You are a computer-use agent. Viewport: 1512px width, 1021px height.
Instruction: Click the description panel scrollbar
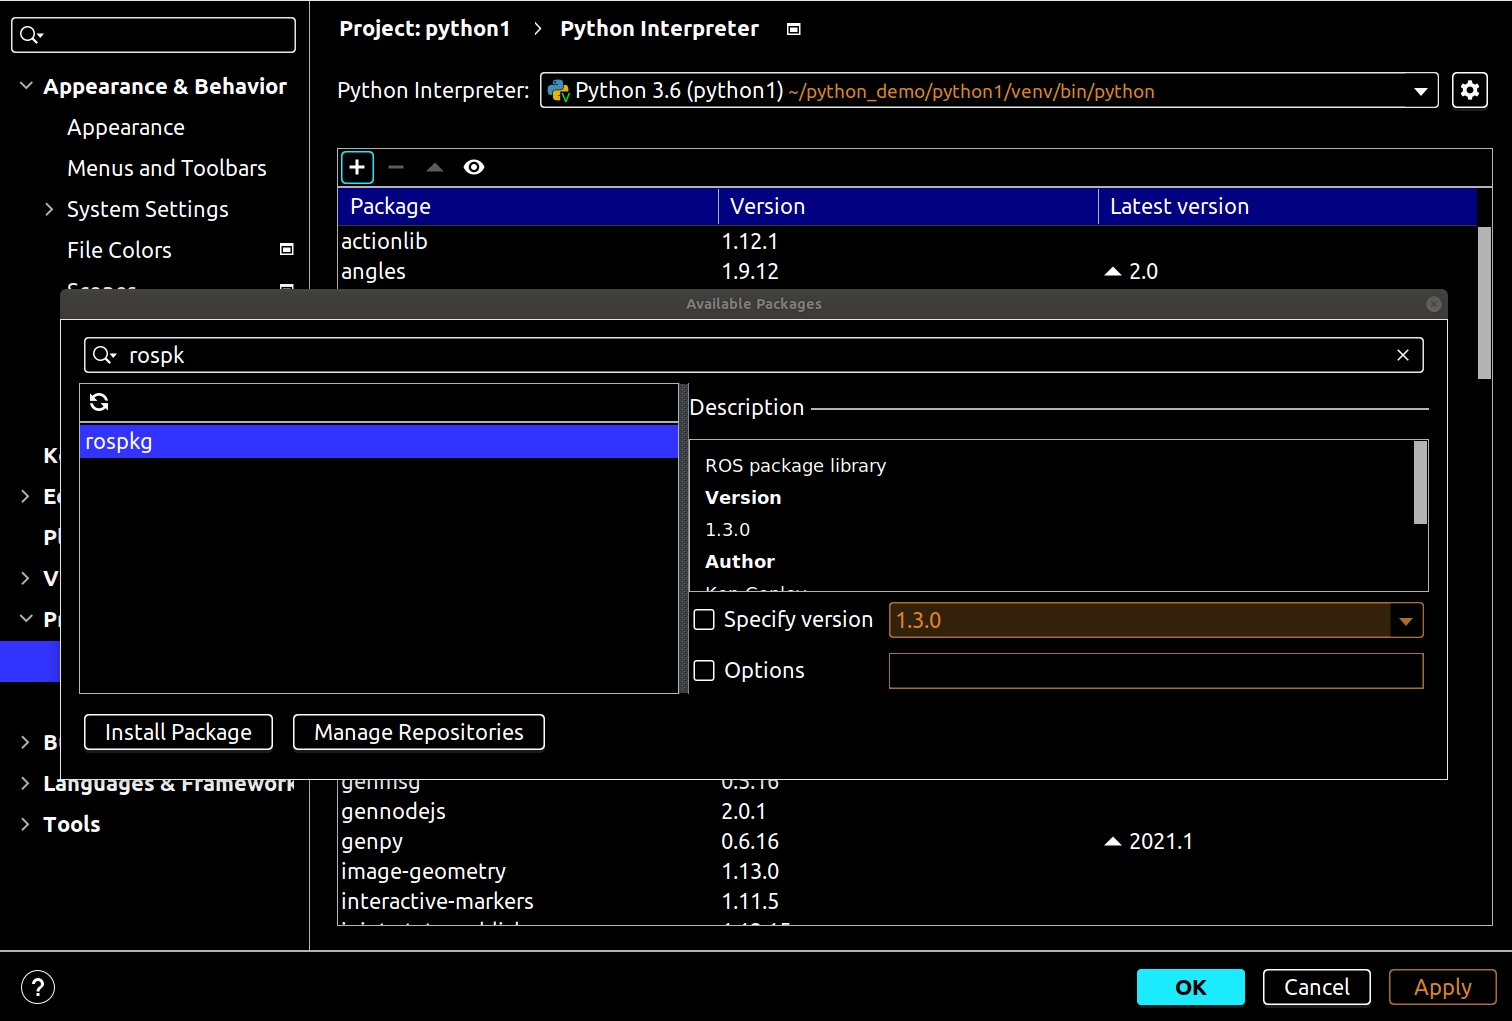(1420, 482)
